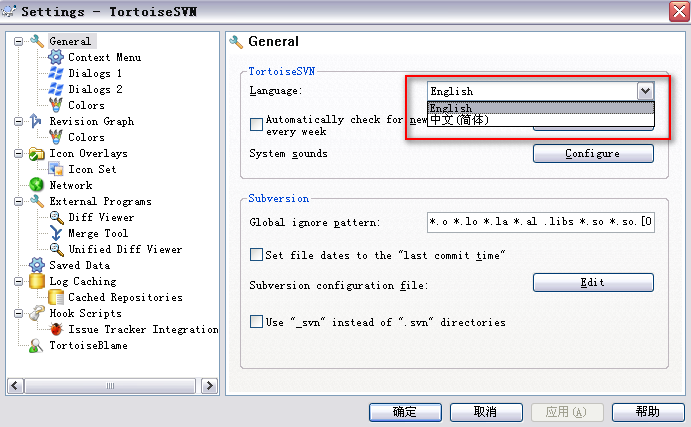This screenshot has height=427, width=691.
Task: Click the 确定 (OK) button
Action: pyautogui.click(x=405, y=412)
